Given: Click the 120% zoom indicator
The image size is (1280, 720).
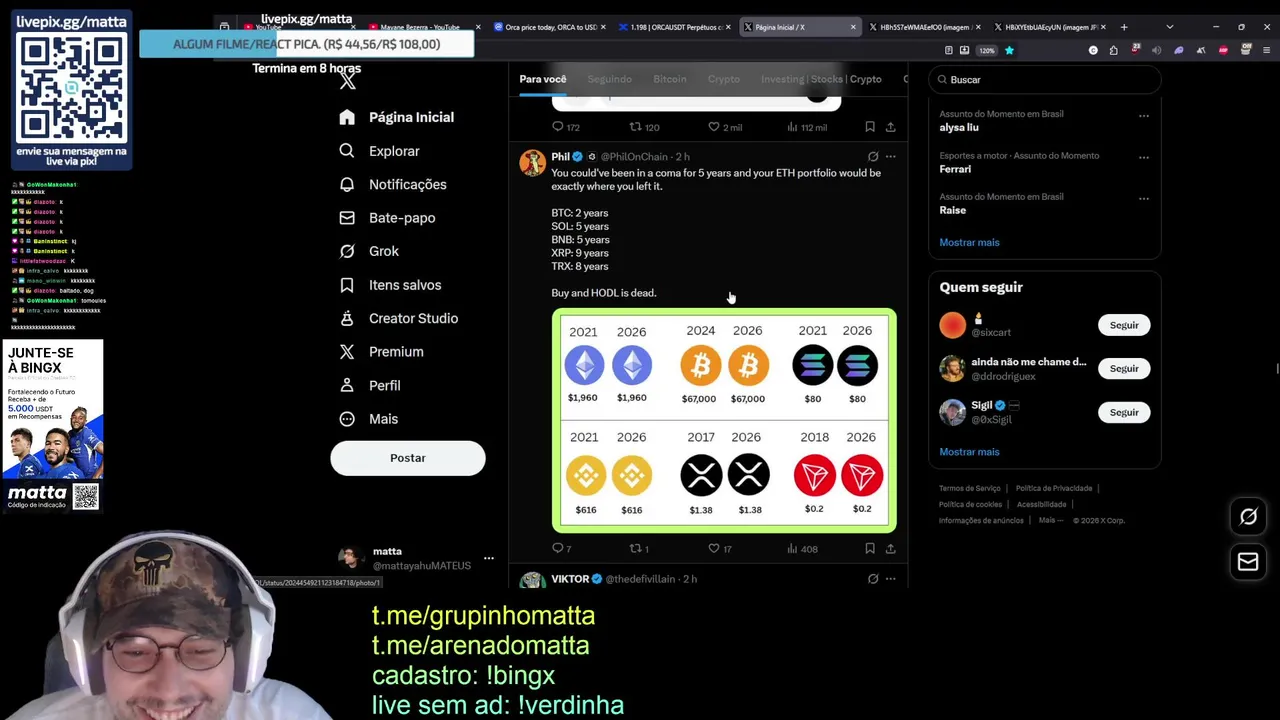Looking at the screenshot, I should pos(986,50).
